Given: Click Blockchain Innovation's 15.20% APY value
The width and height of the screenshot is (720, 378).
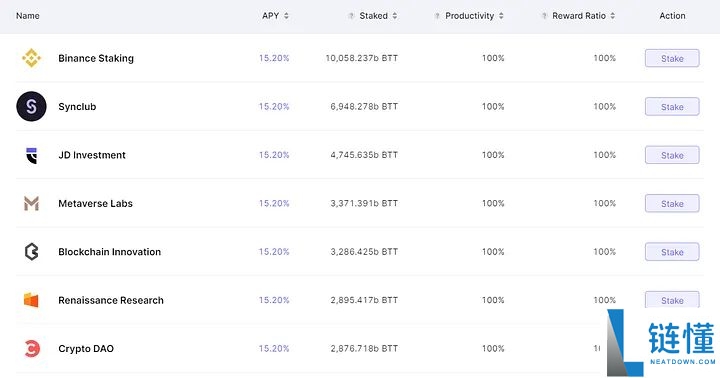Looking at the screenshot, I should pos(274,252).
